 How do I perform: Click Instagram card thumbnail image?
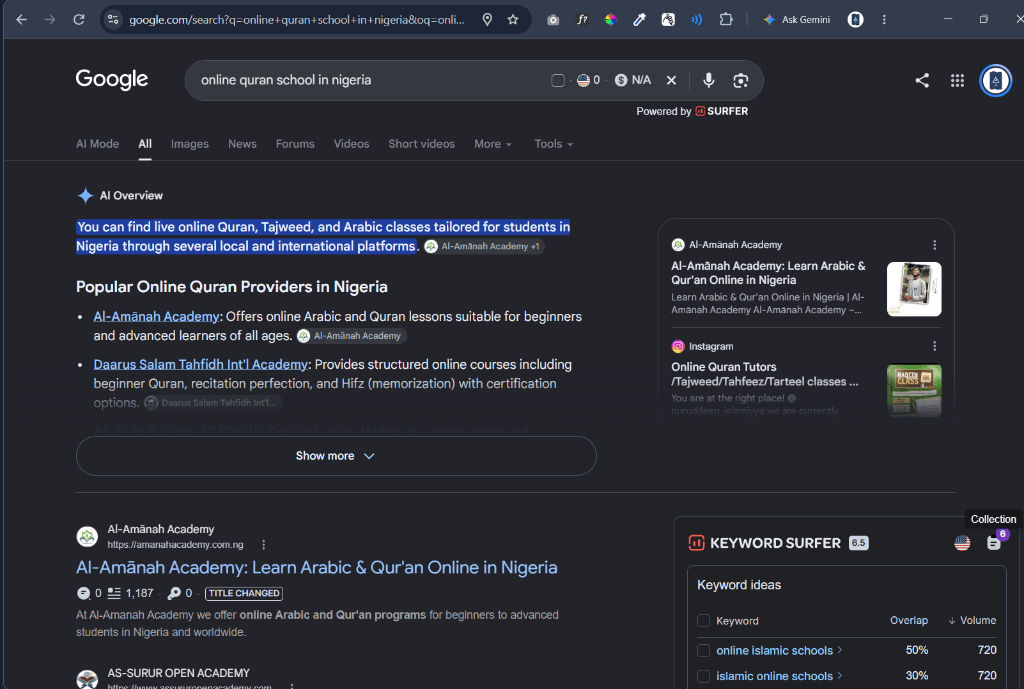[914, 390]
